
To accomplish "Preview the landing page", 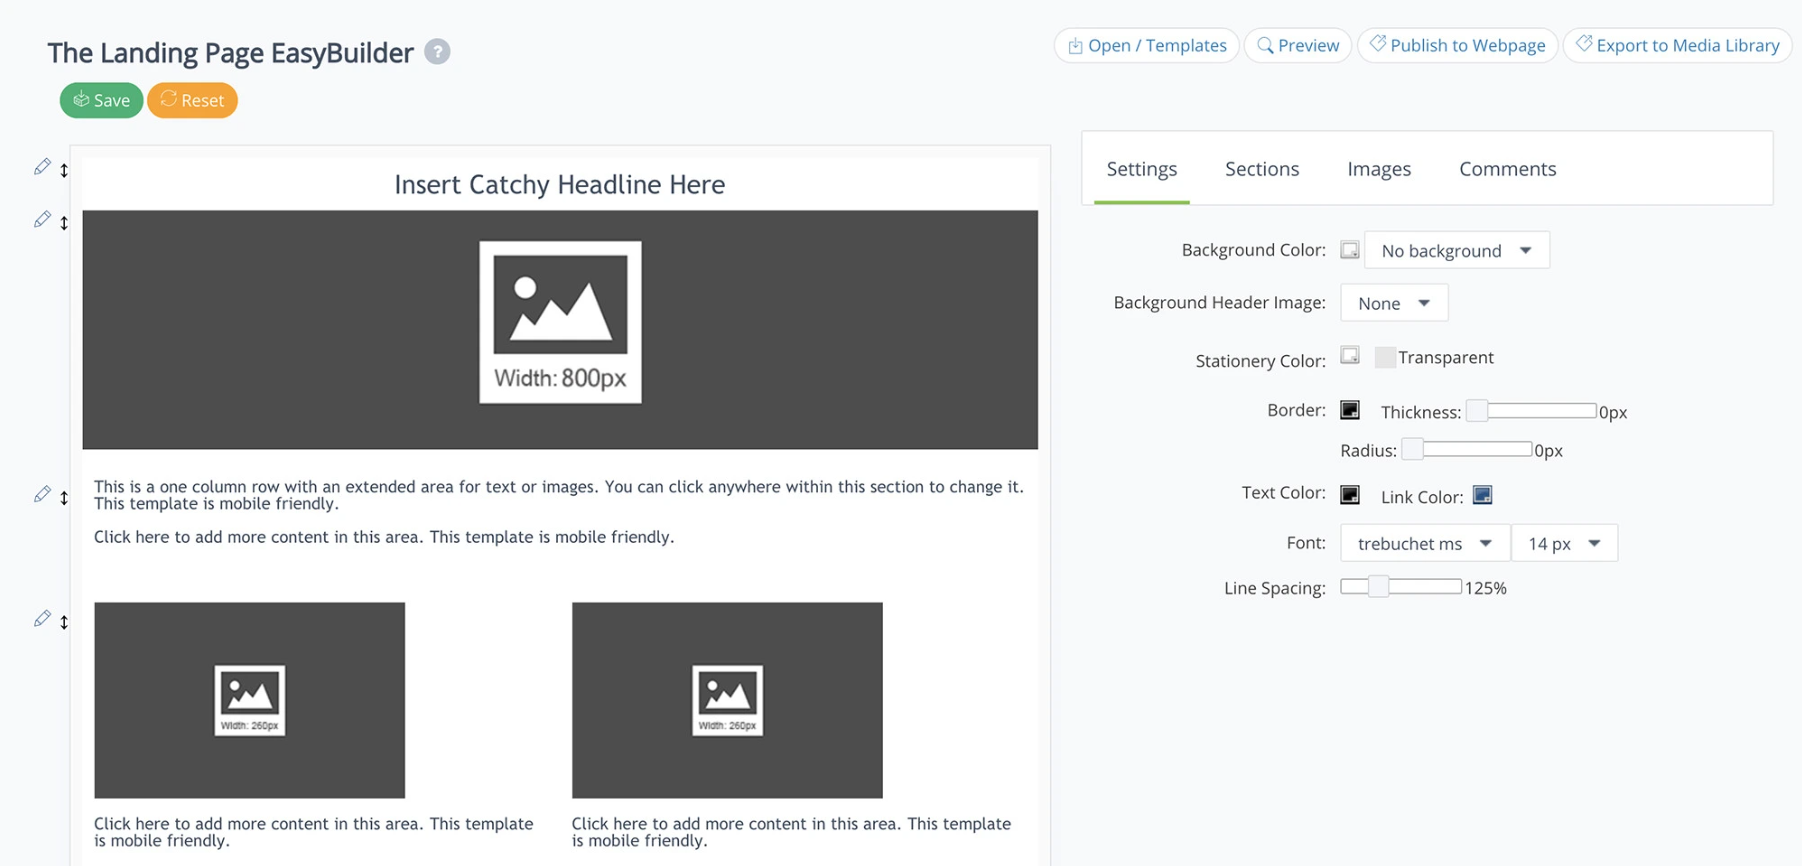I will point(1298,45).
